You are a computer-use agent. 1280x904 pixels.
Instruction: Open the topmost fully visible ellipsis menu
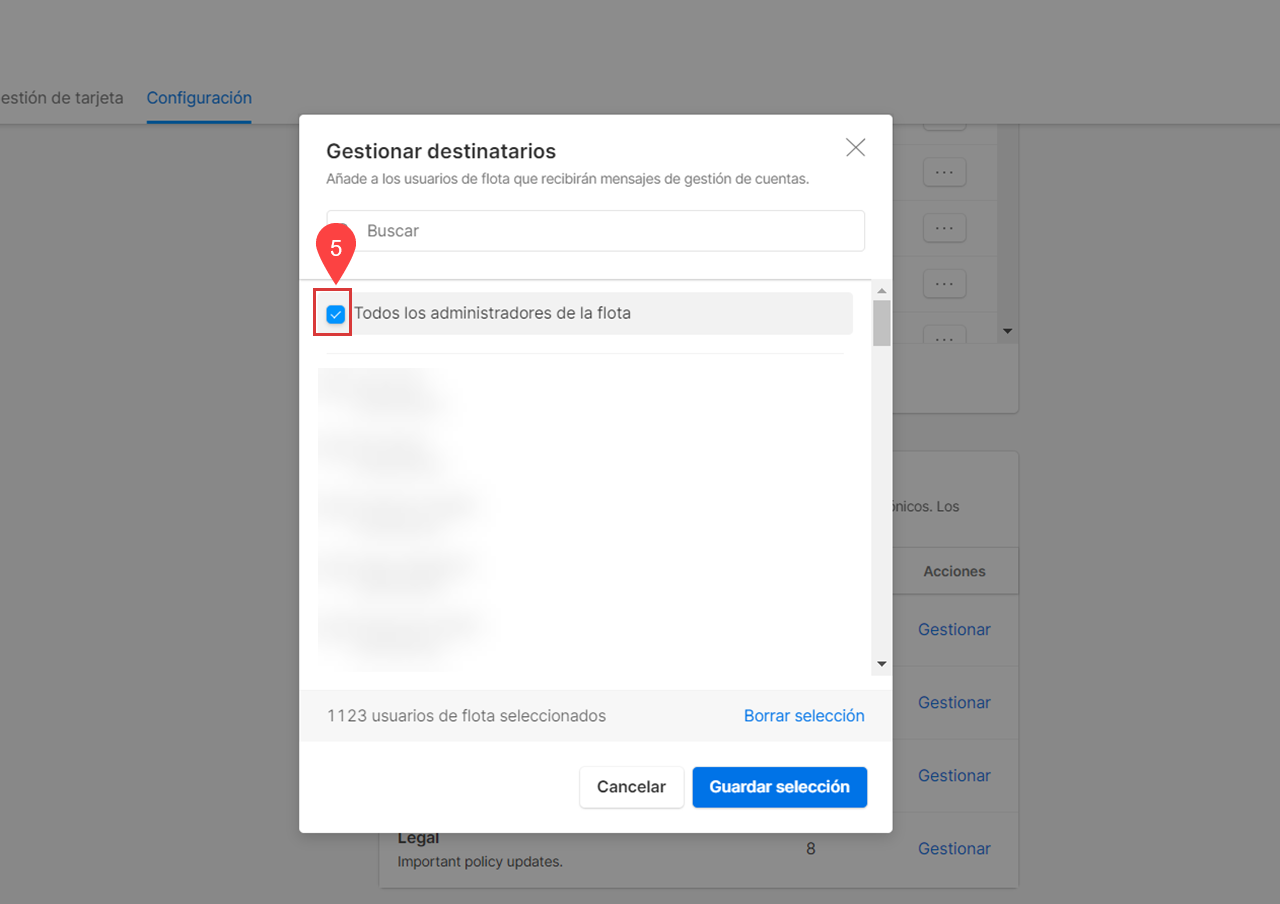coord(944,172)
